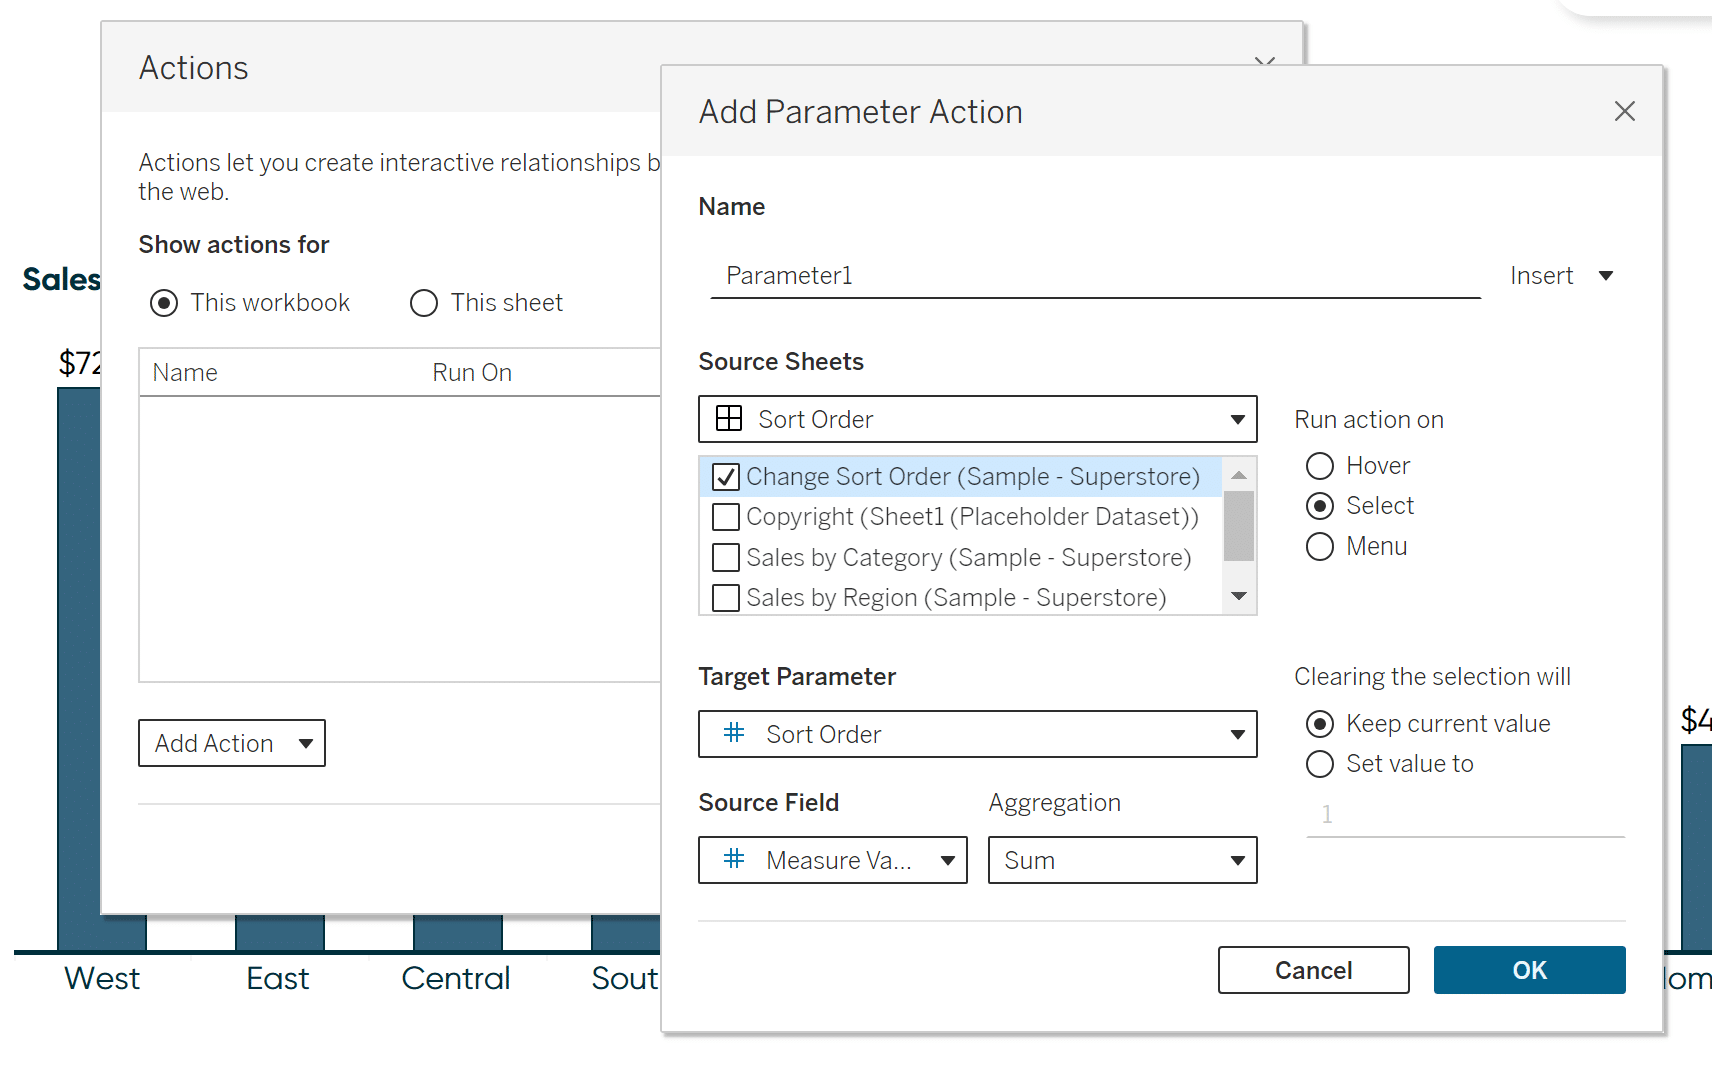Screen dimensions: 1712x1088
Task: Click the number icon in Source Field
Action: (x=734, y=859)
